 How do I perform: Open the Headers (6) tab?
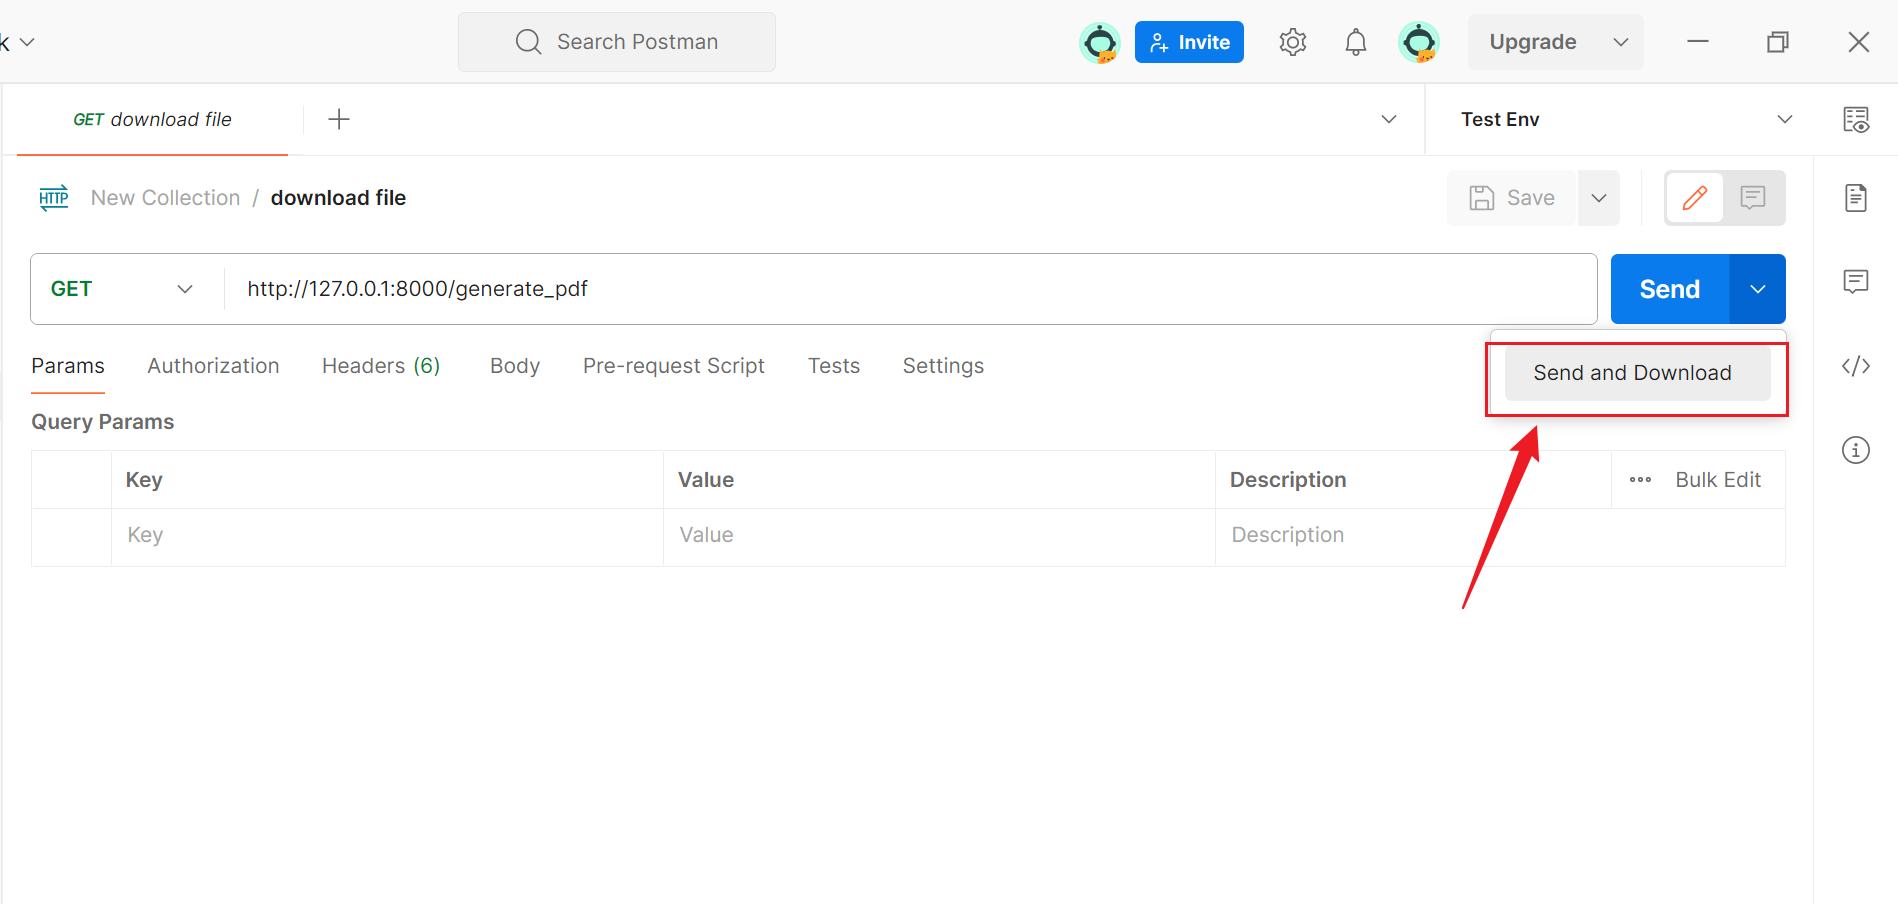click(381, 366)
